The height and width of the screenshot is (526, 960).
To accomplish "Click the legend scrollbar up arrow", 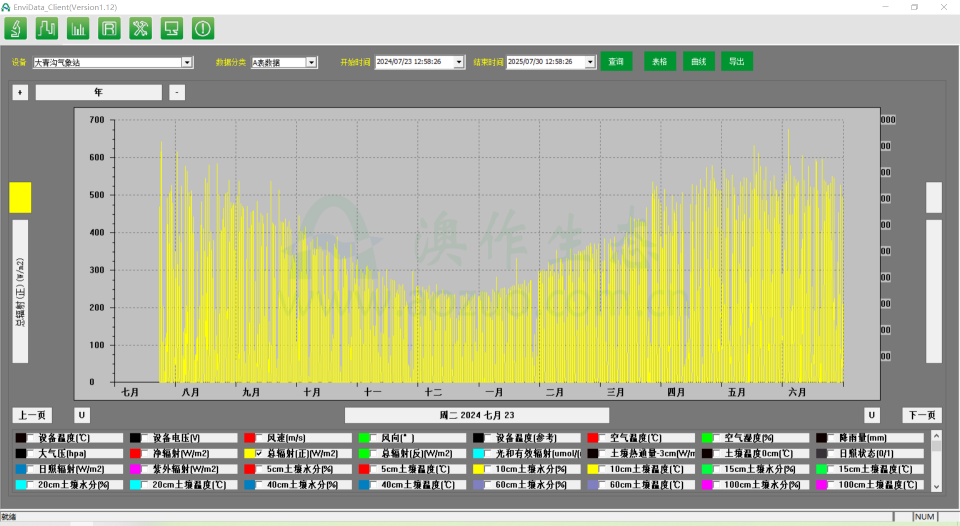I will coord(936,436).
